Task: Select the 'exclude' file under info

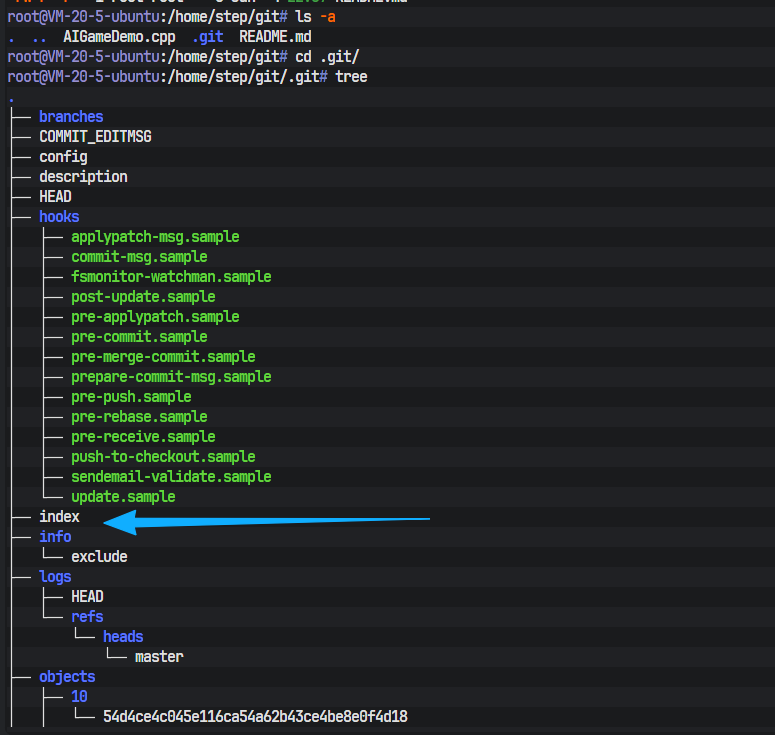Action: pos(99,557)
